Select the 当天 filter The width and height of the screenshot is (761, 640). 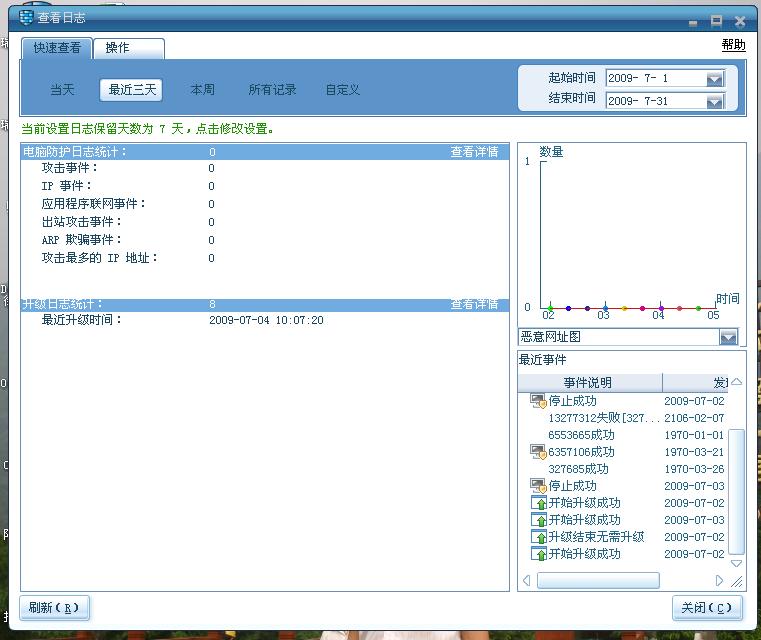pos(63,90)
